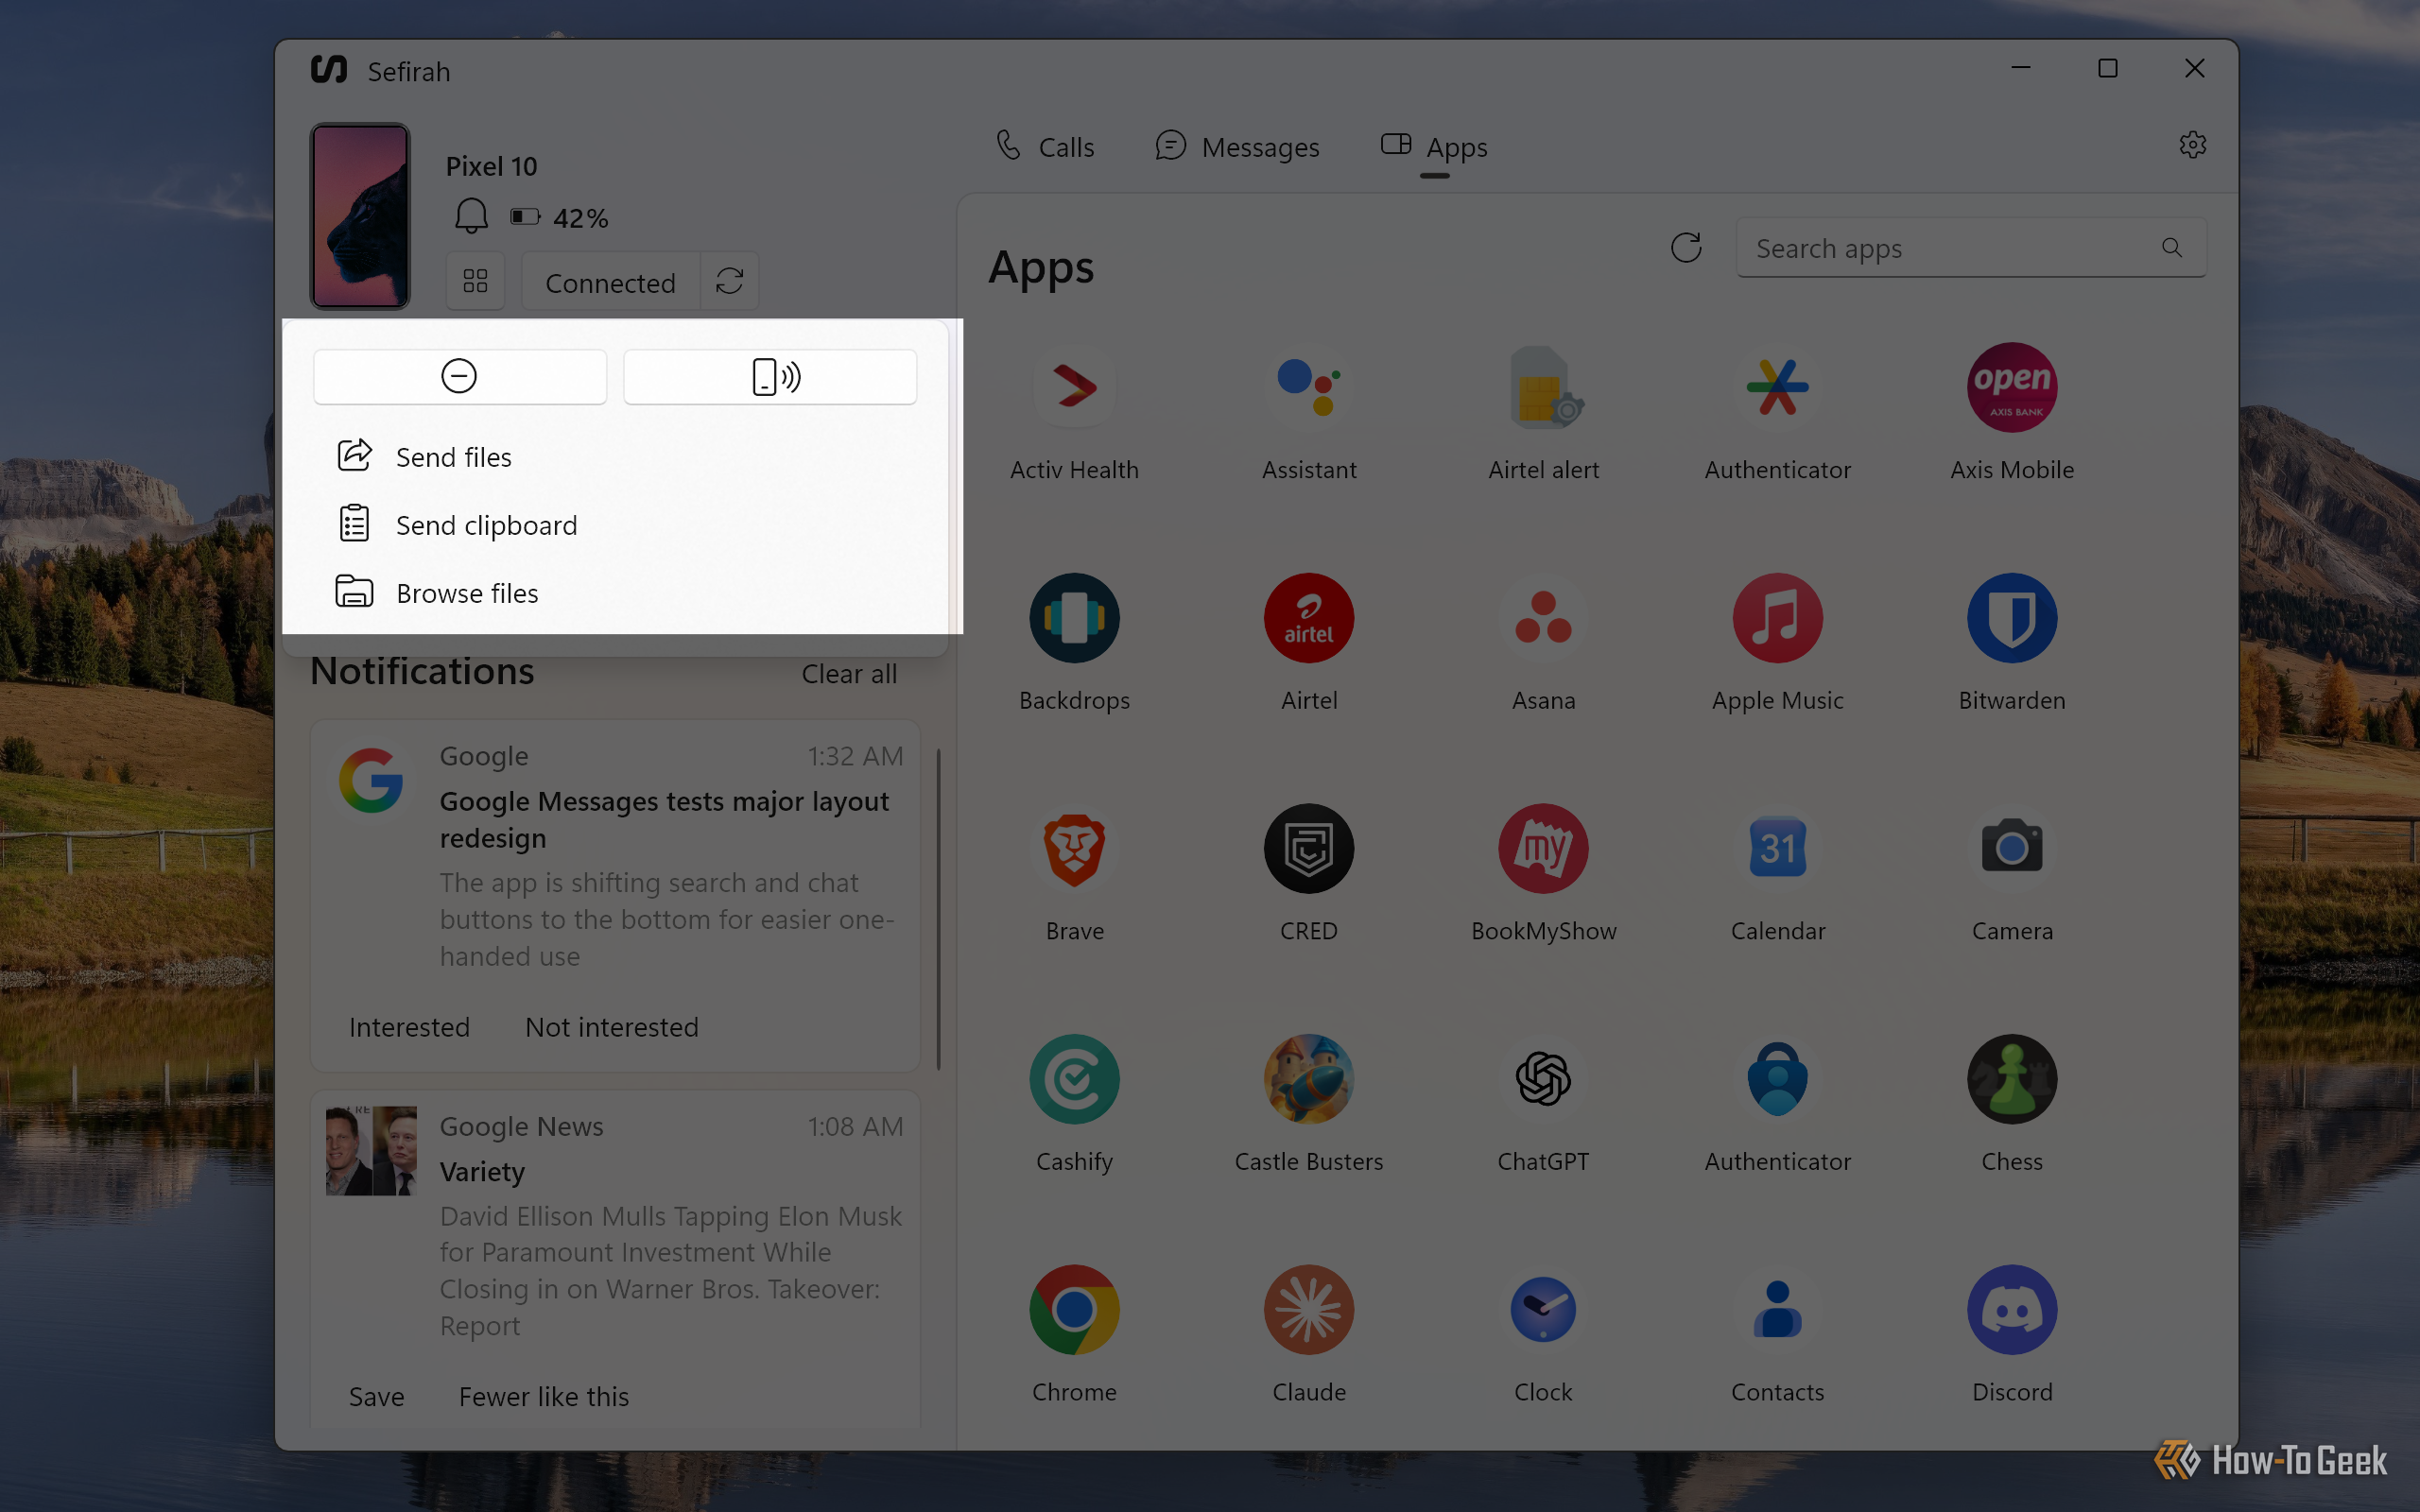Launch the Assistant app
Screen dimensions: 2420x1512
(x=1308, y=413)
